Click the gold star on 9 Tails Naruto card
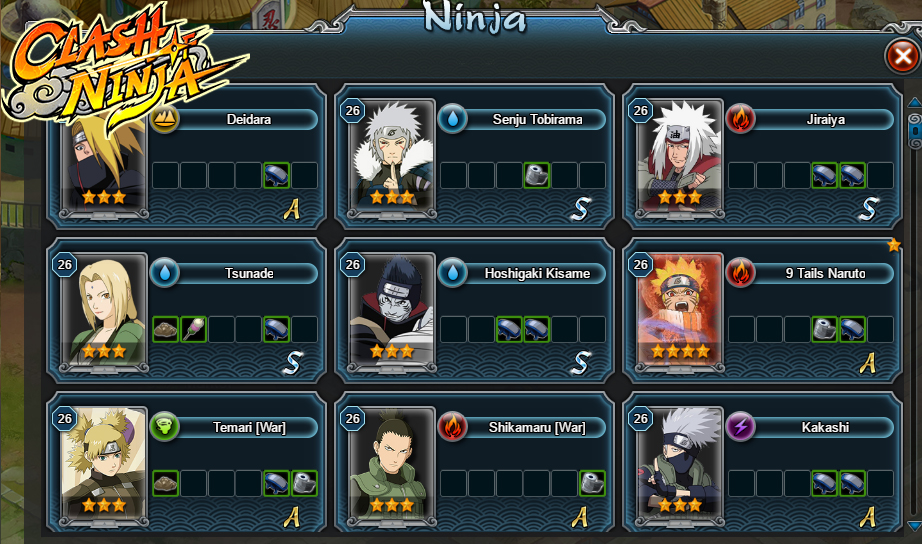 point(894,245)
